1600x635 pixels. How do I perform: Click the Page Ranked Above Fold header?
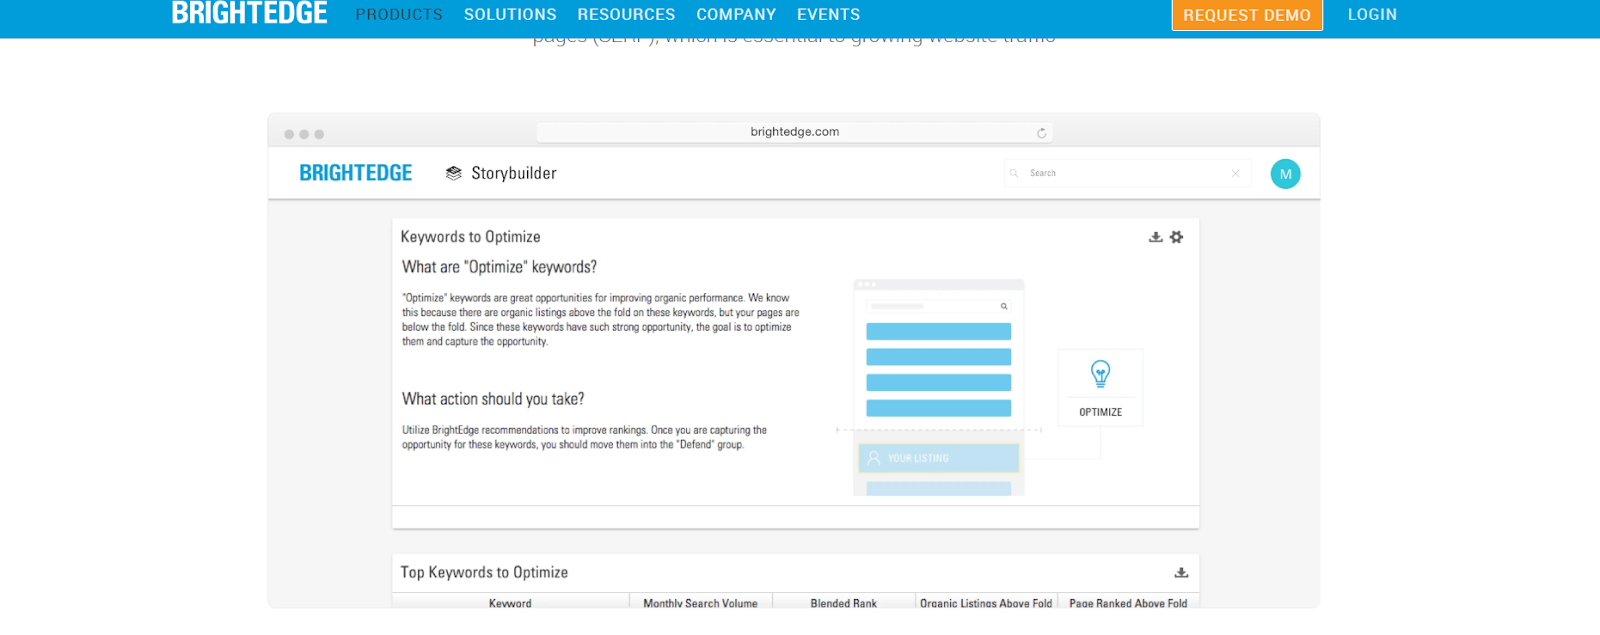1128,603
